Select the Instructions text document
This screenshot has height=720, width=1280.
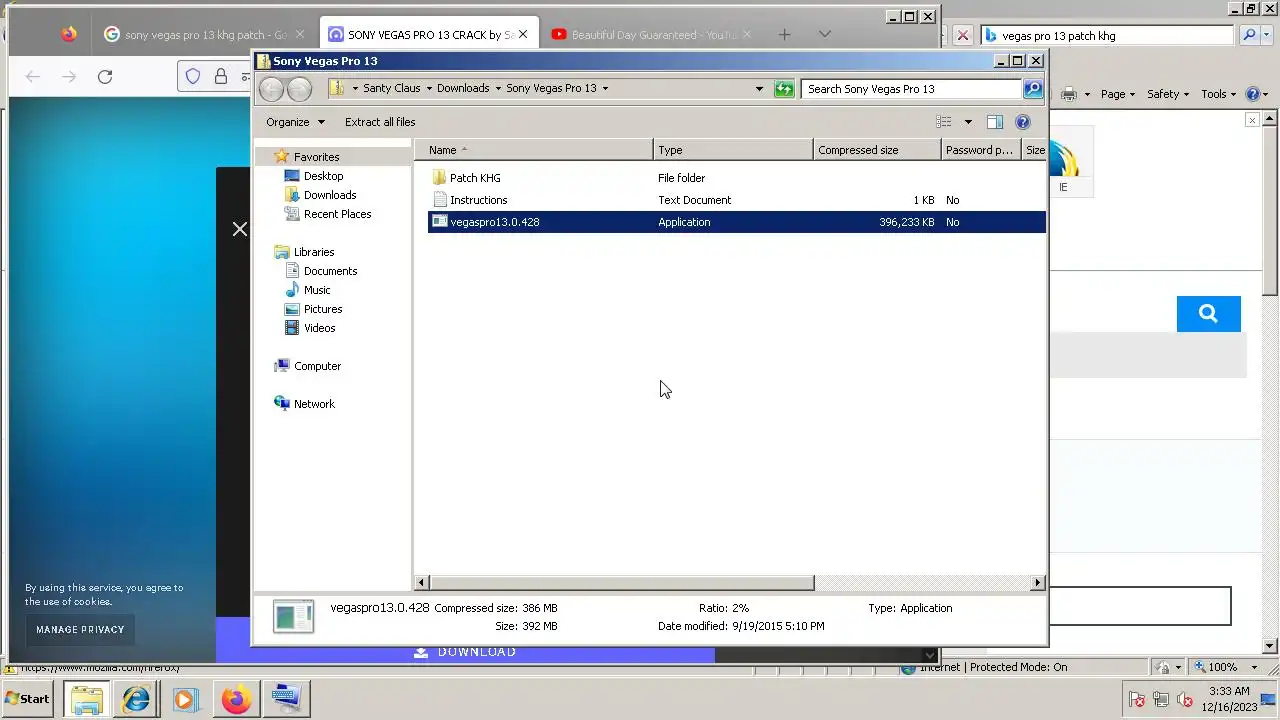[x=478, y=200]
